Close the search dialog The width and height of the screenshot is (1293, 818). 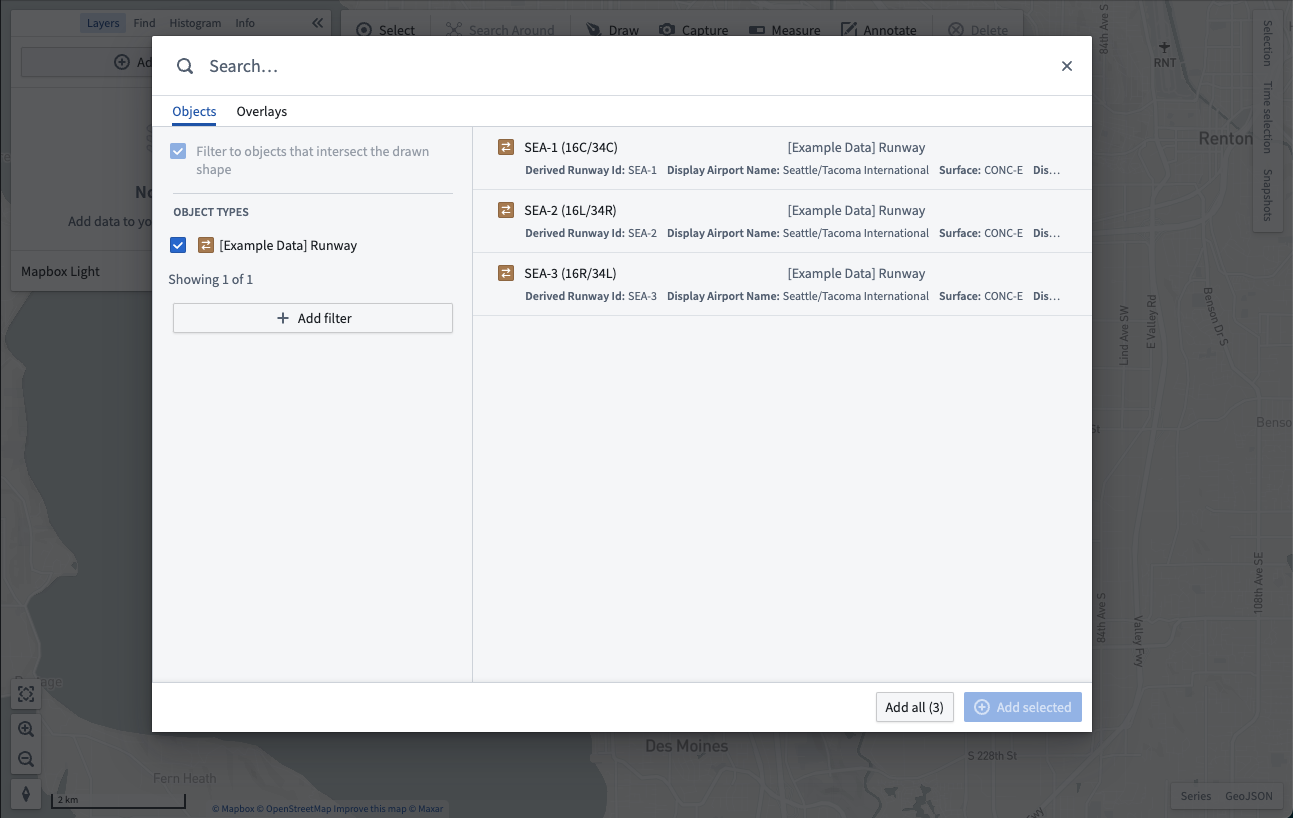(1067, 66)
